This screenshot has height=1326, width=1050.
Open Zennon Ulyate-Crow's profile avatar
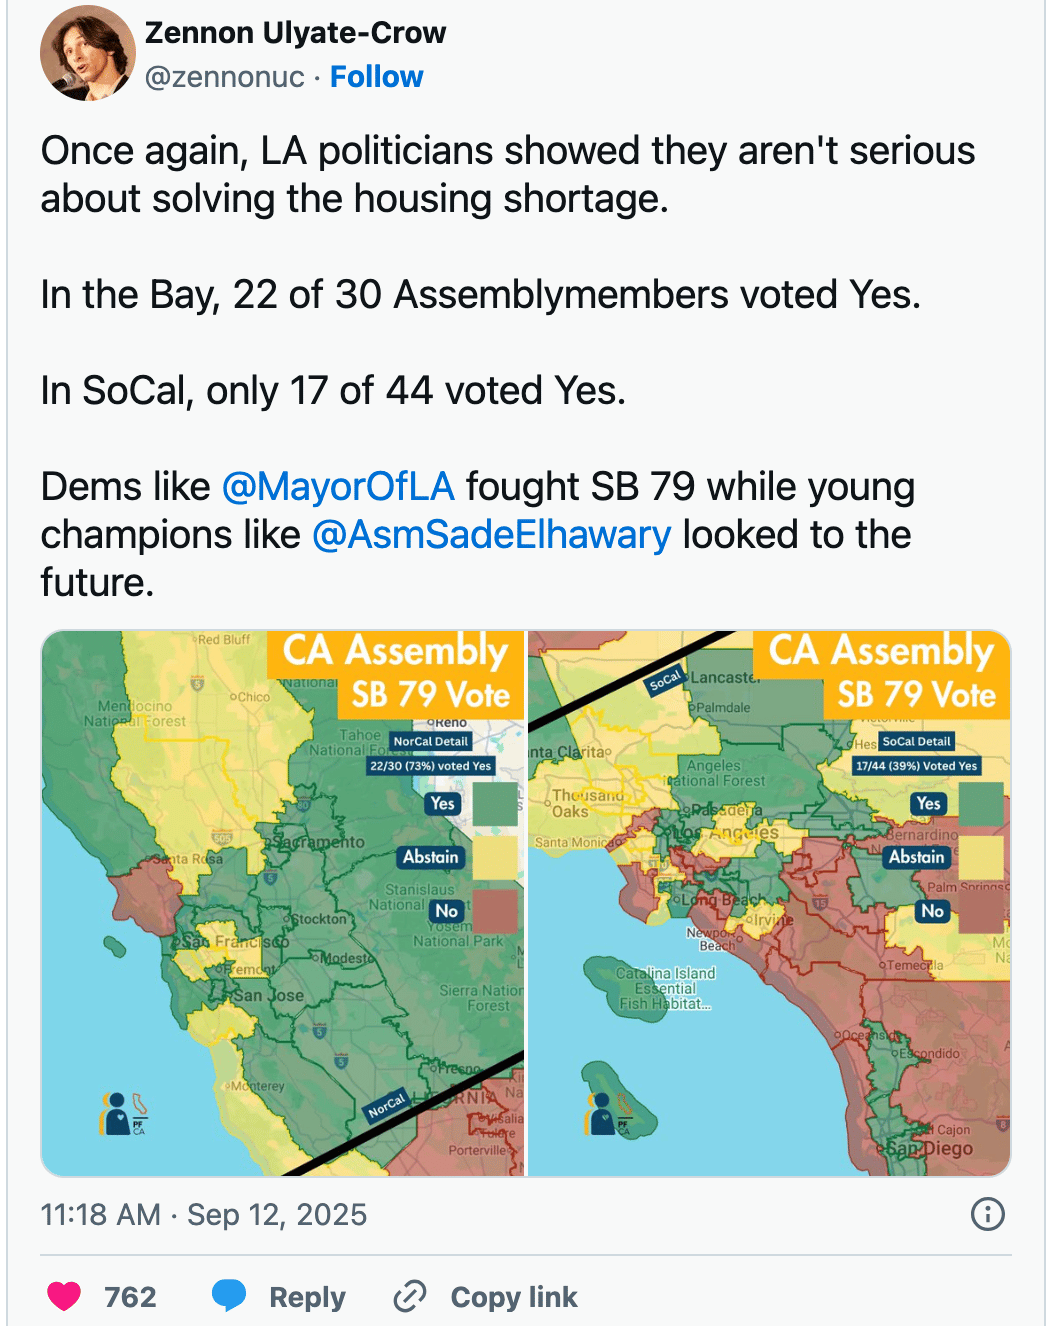(88, 53)
